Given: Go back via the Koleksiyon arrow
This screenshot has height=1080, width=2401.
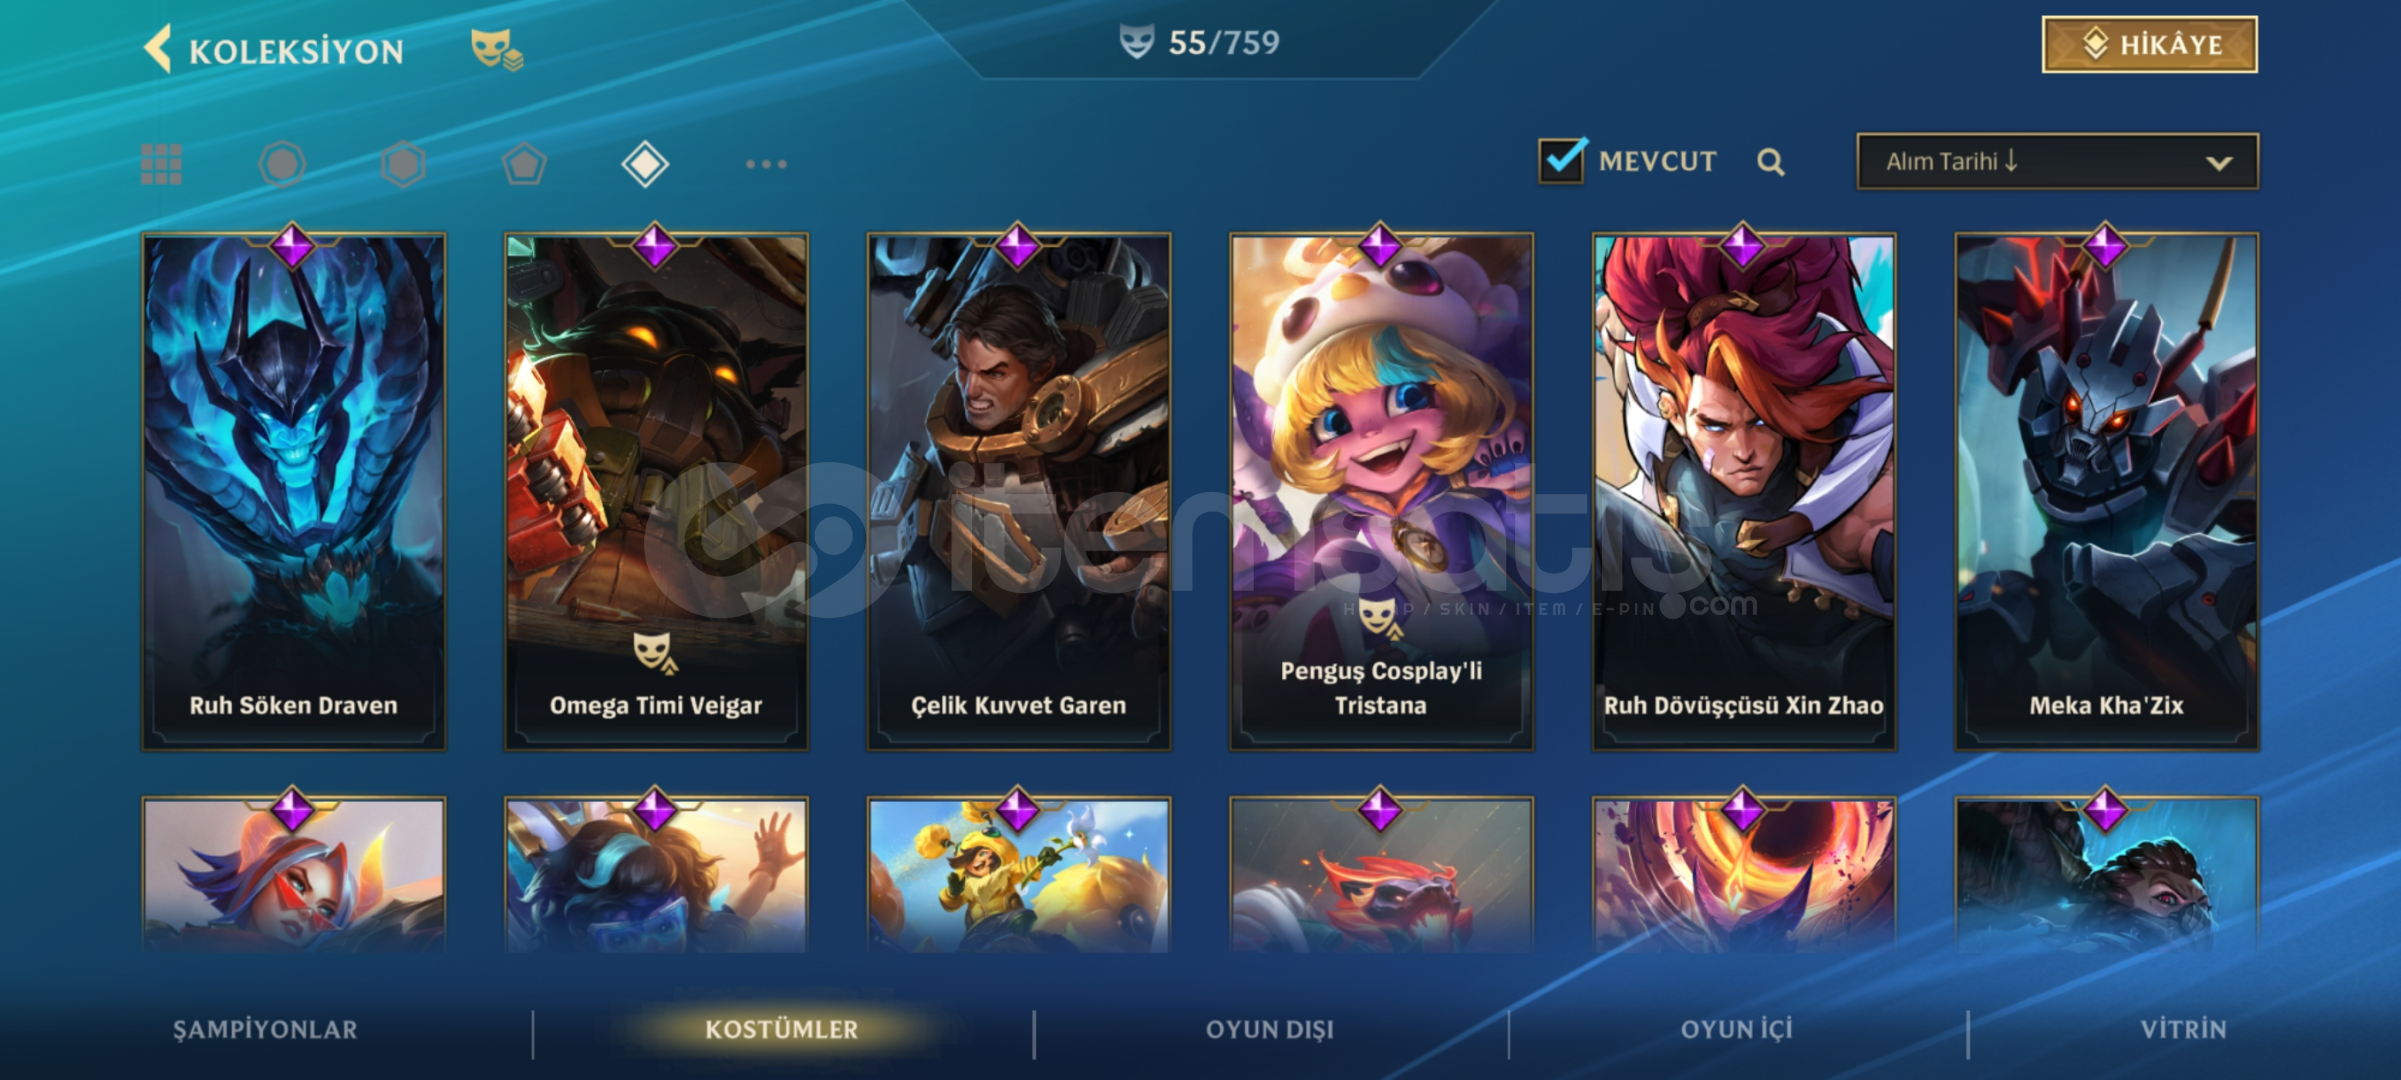Looking at the screenshot, I should (158, 49).
